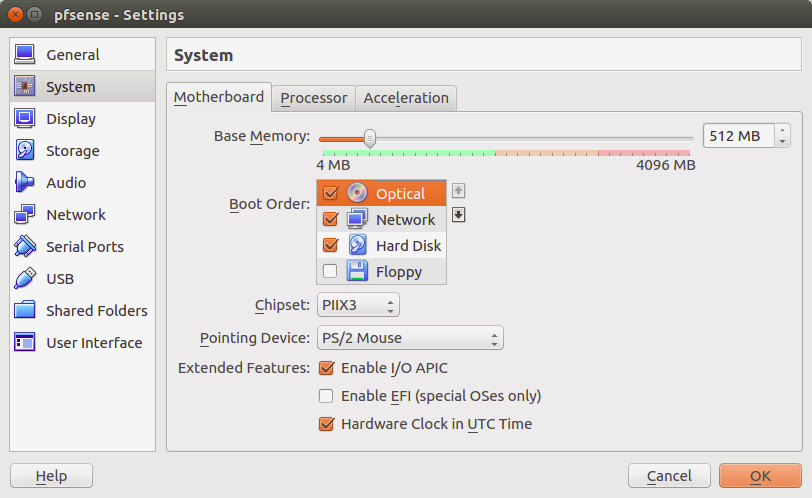Click the System chip icon in sidebar

24,86
